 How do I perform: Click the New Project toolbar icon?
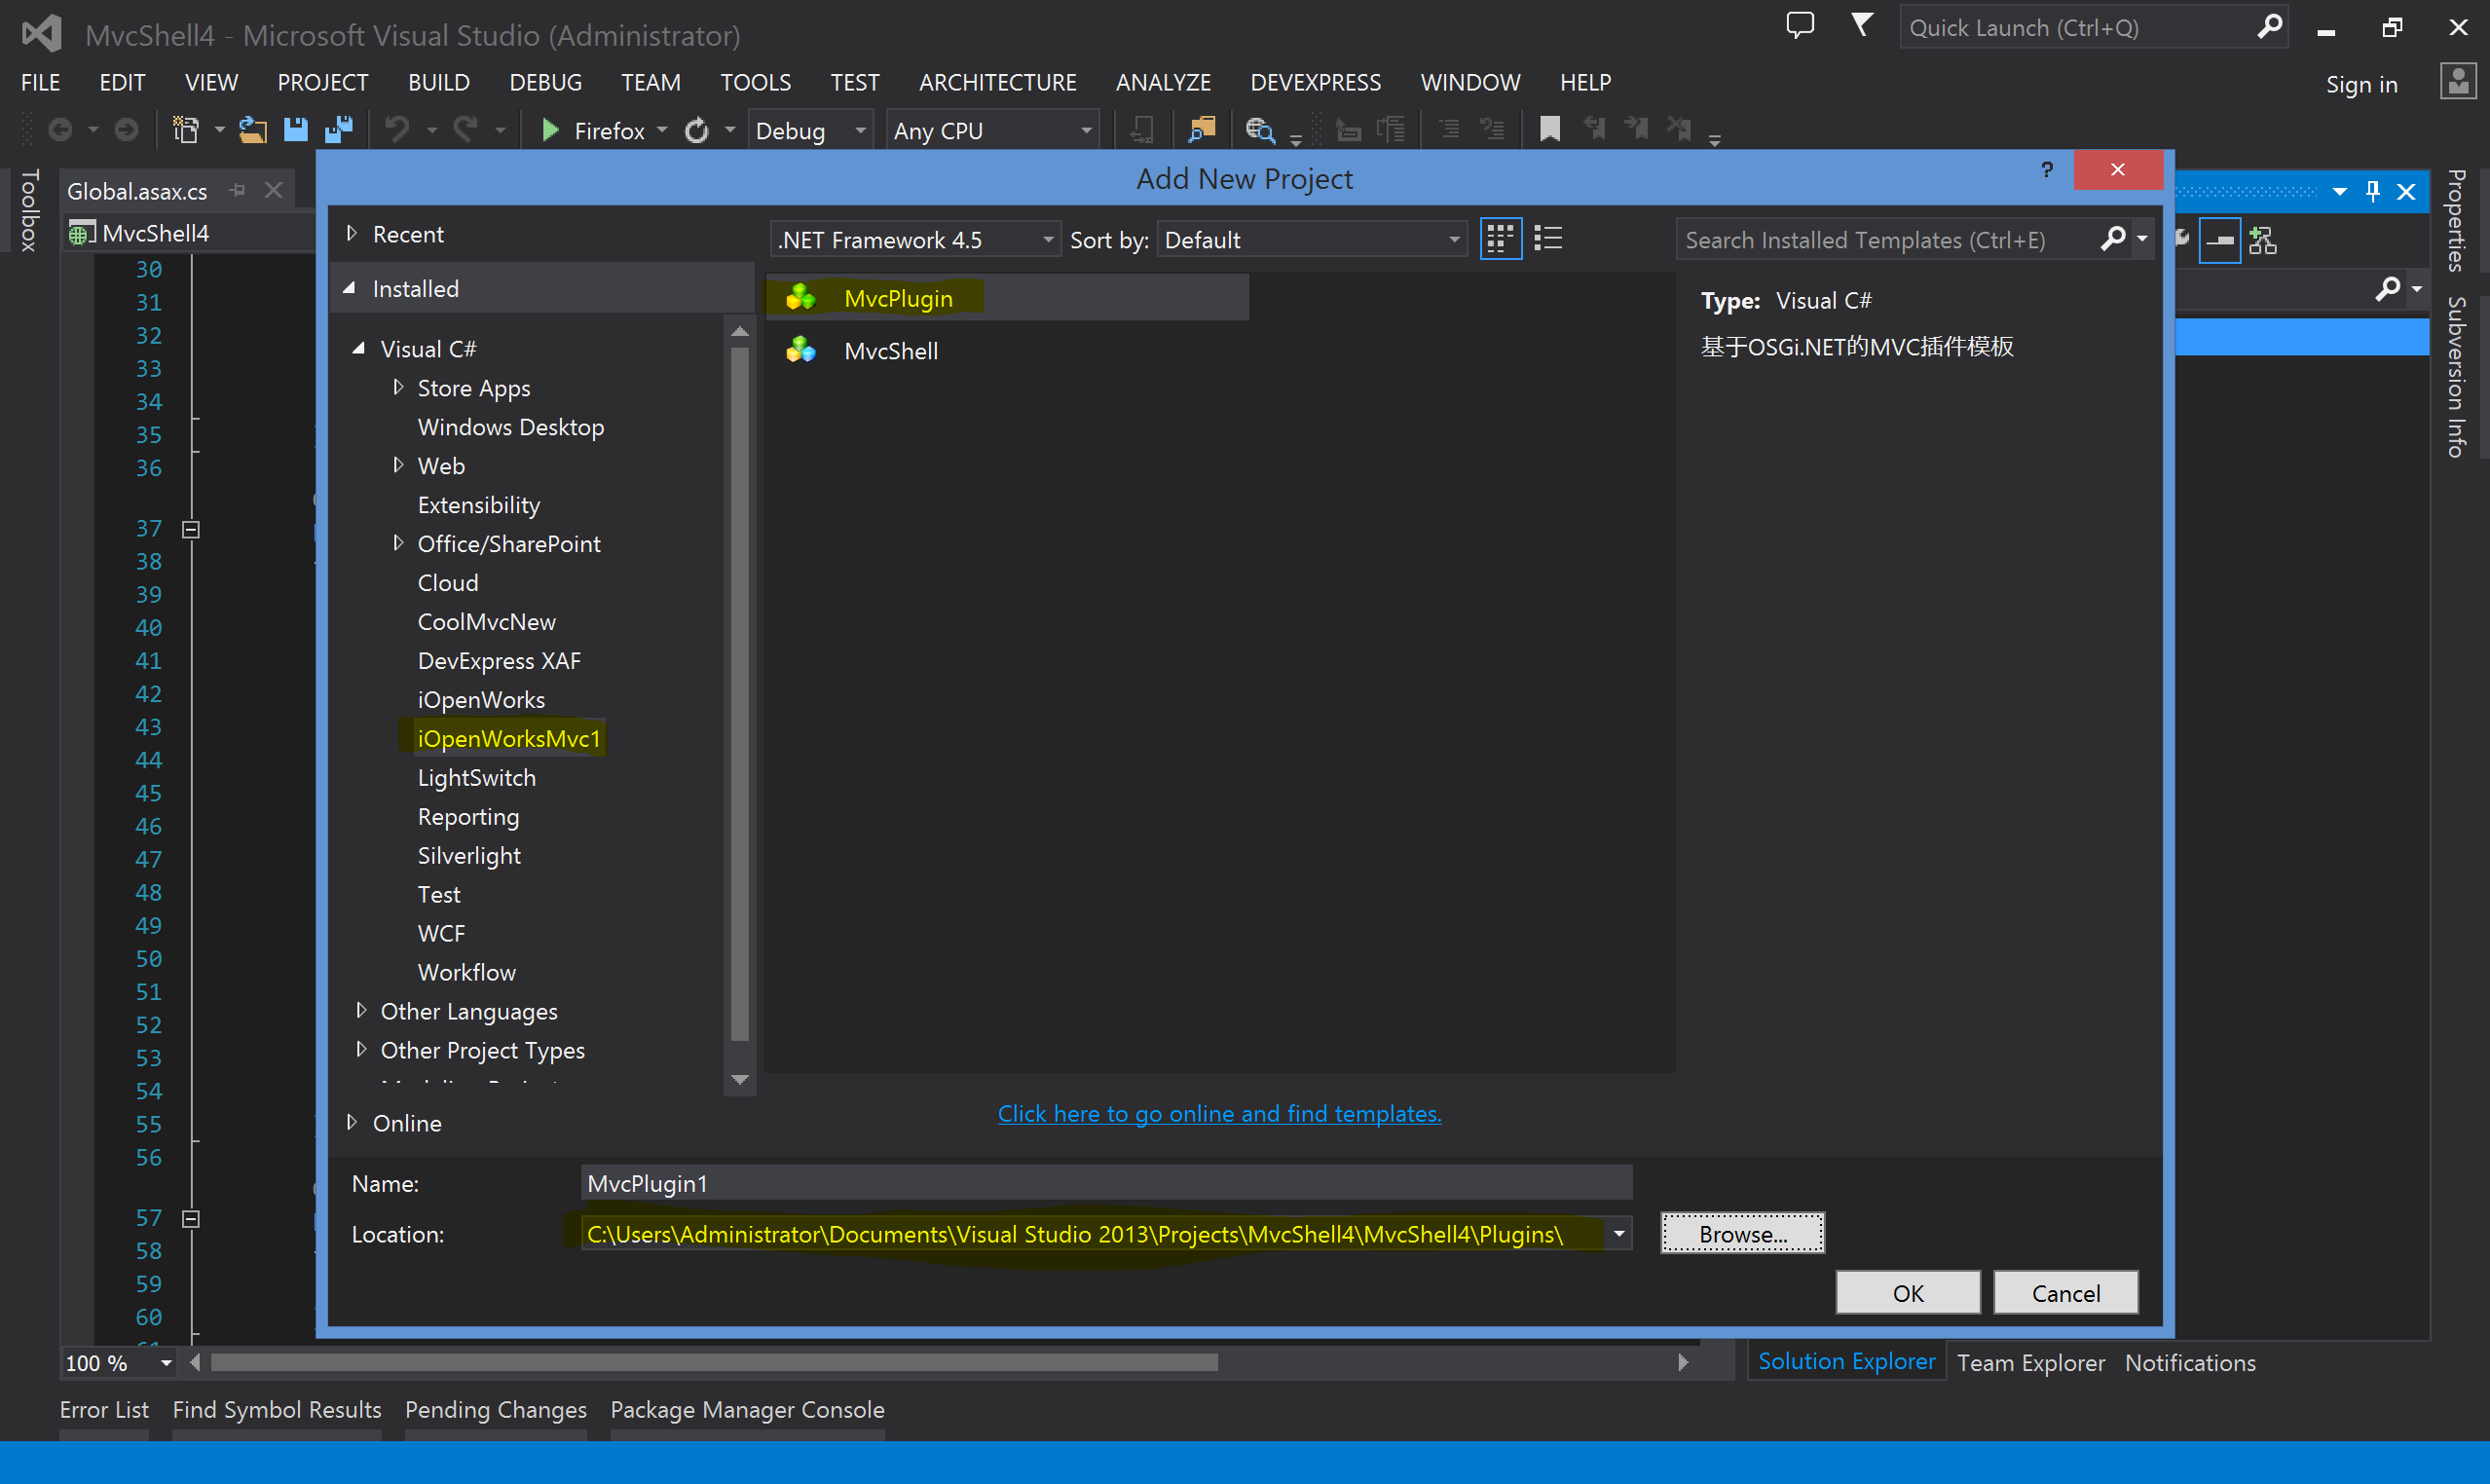tap(186, 130)
